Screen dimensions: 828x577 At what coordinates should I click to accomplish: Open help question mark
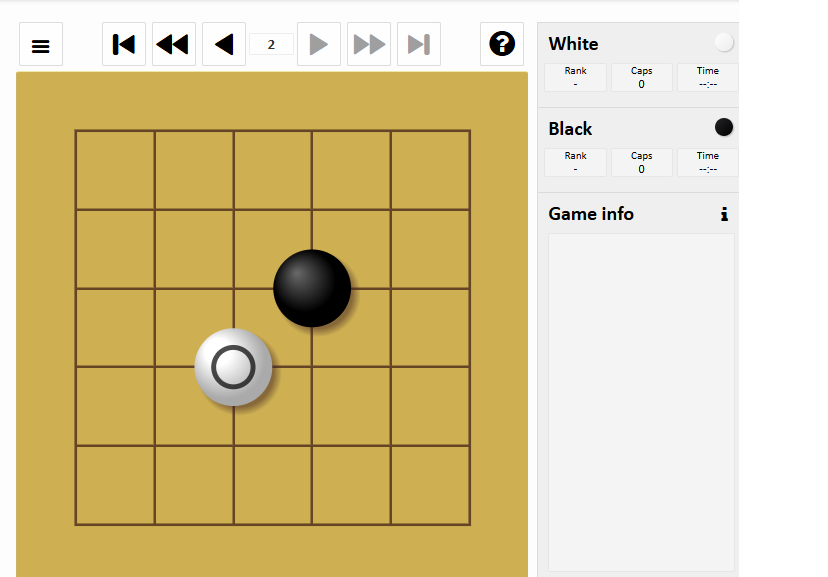coord(502,44)
